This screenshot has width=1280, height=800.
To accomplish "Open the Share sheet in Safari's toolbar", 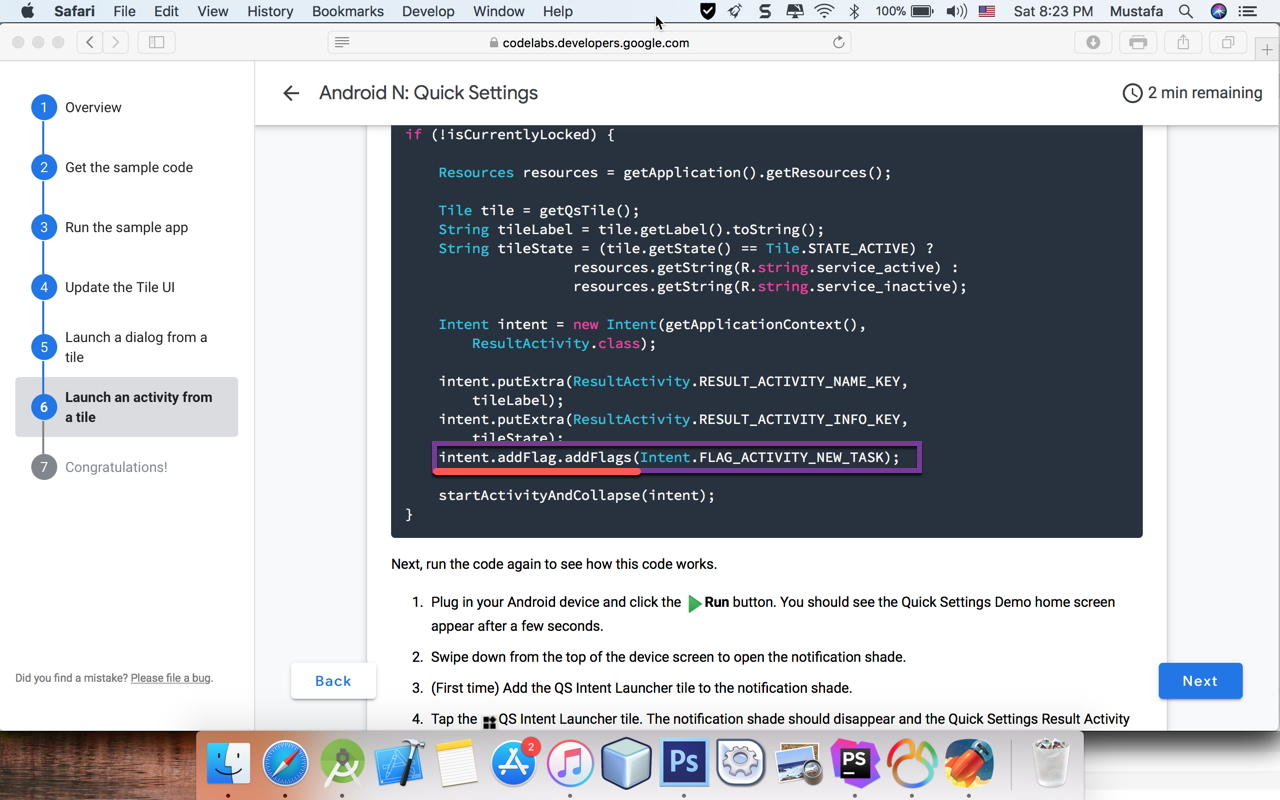I will coord(1183,42).
